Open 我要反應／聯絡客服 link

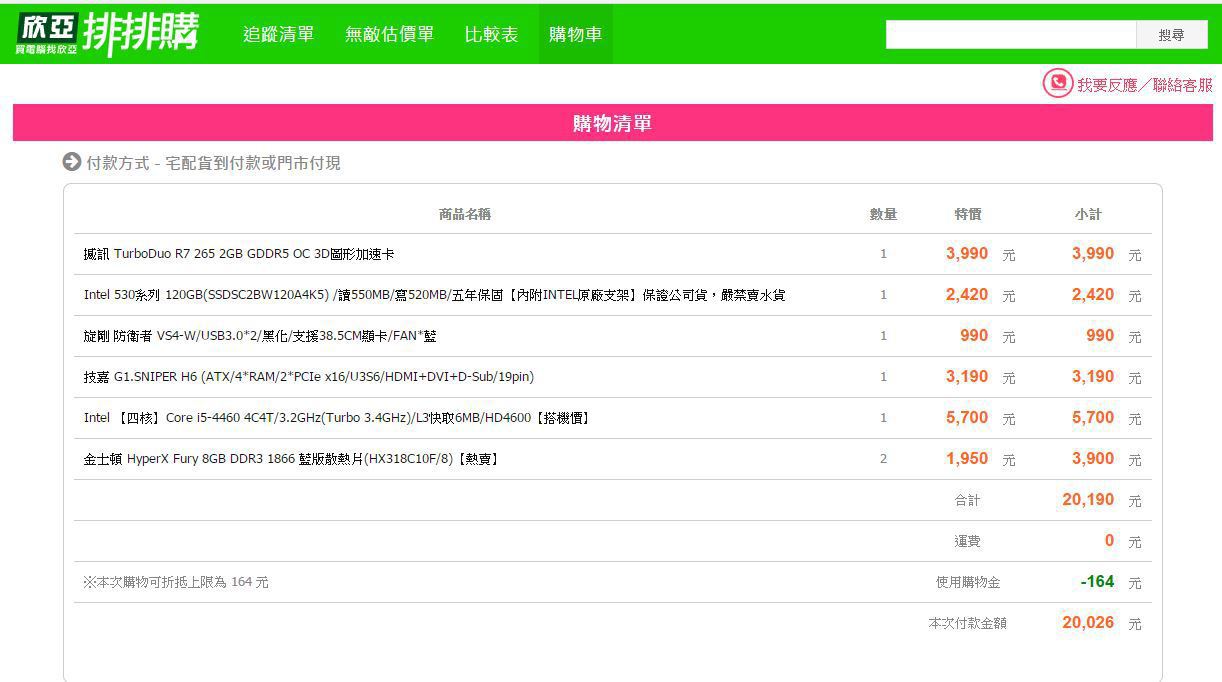click(1144, 85)
